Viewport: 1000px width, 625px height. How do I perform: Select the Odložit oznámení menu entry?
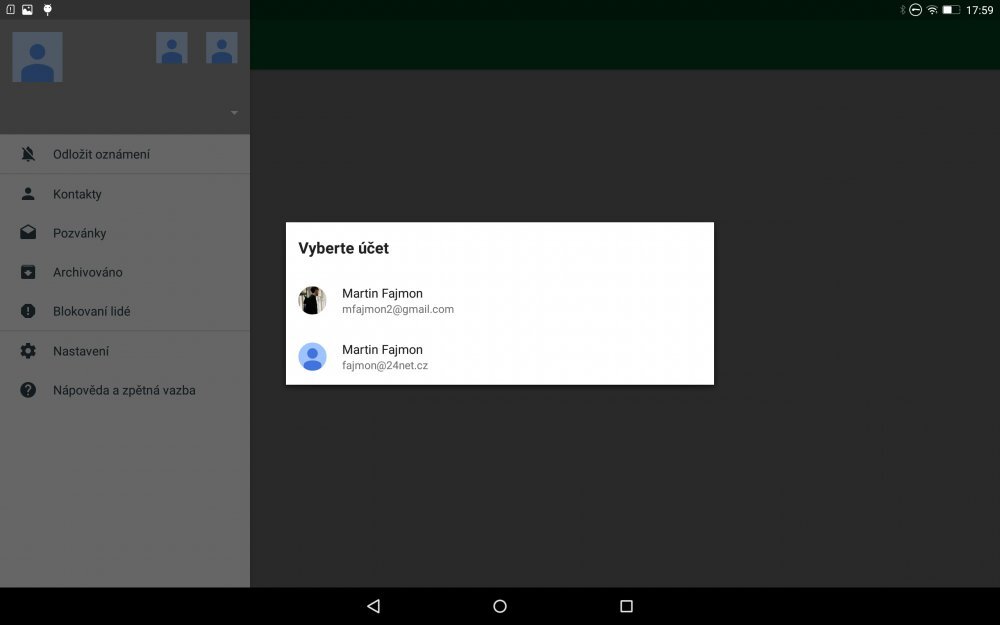tap(102, 154)
